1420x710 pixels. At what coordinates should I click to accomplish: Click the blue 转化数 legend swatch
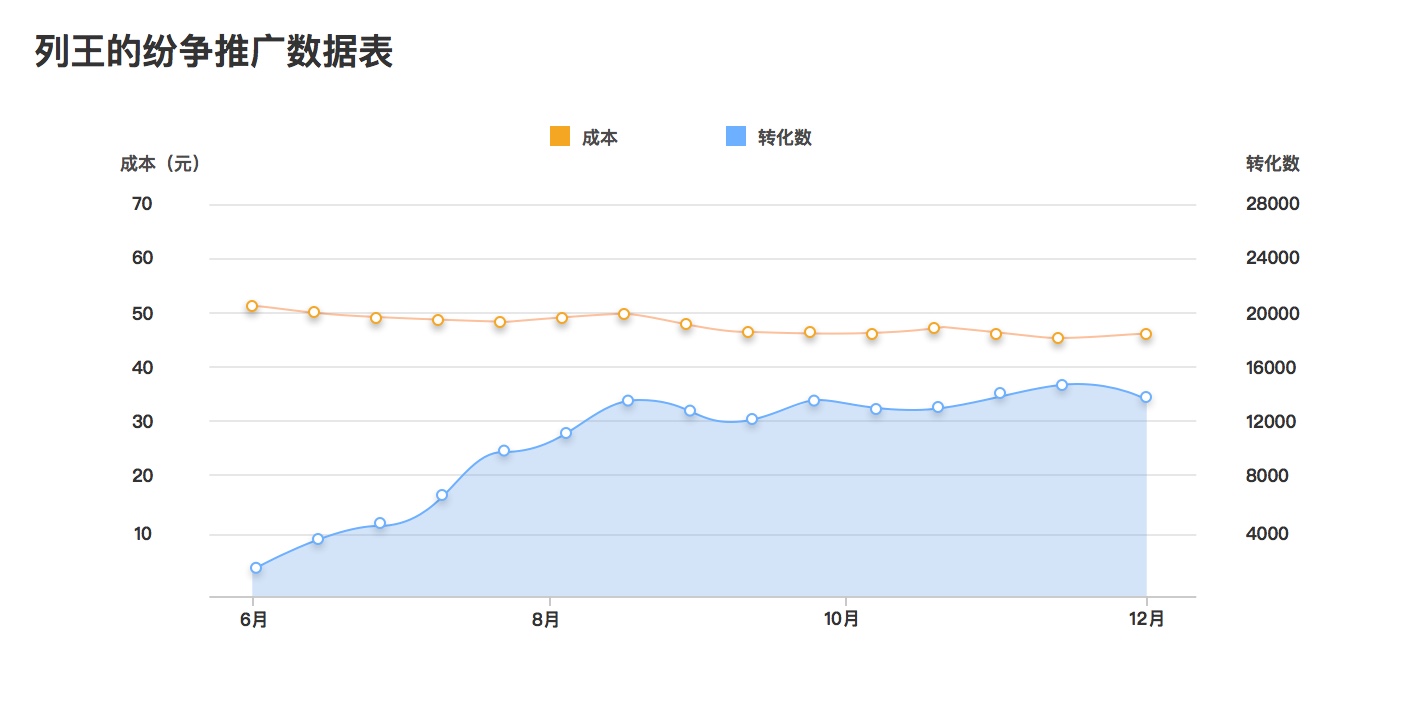pyautogui.click(x=736, y=137)
